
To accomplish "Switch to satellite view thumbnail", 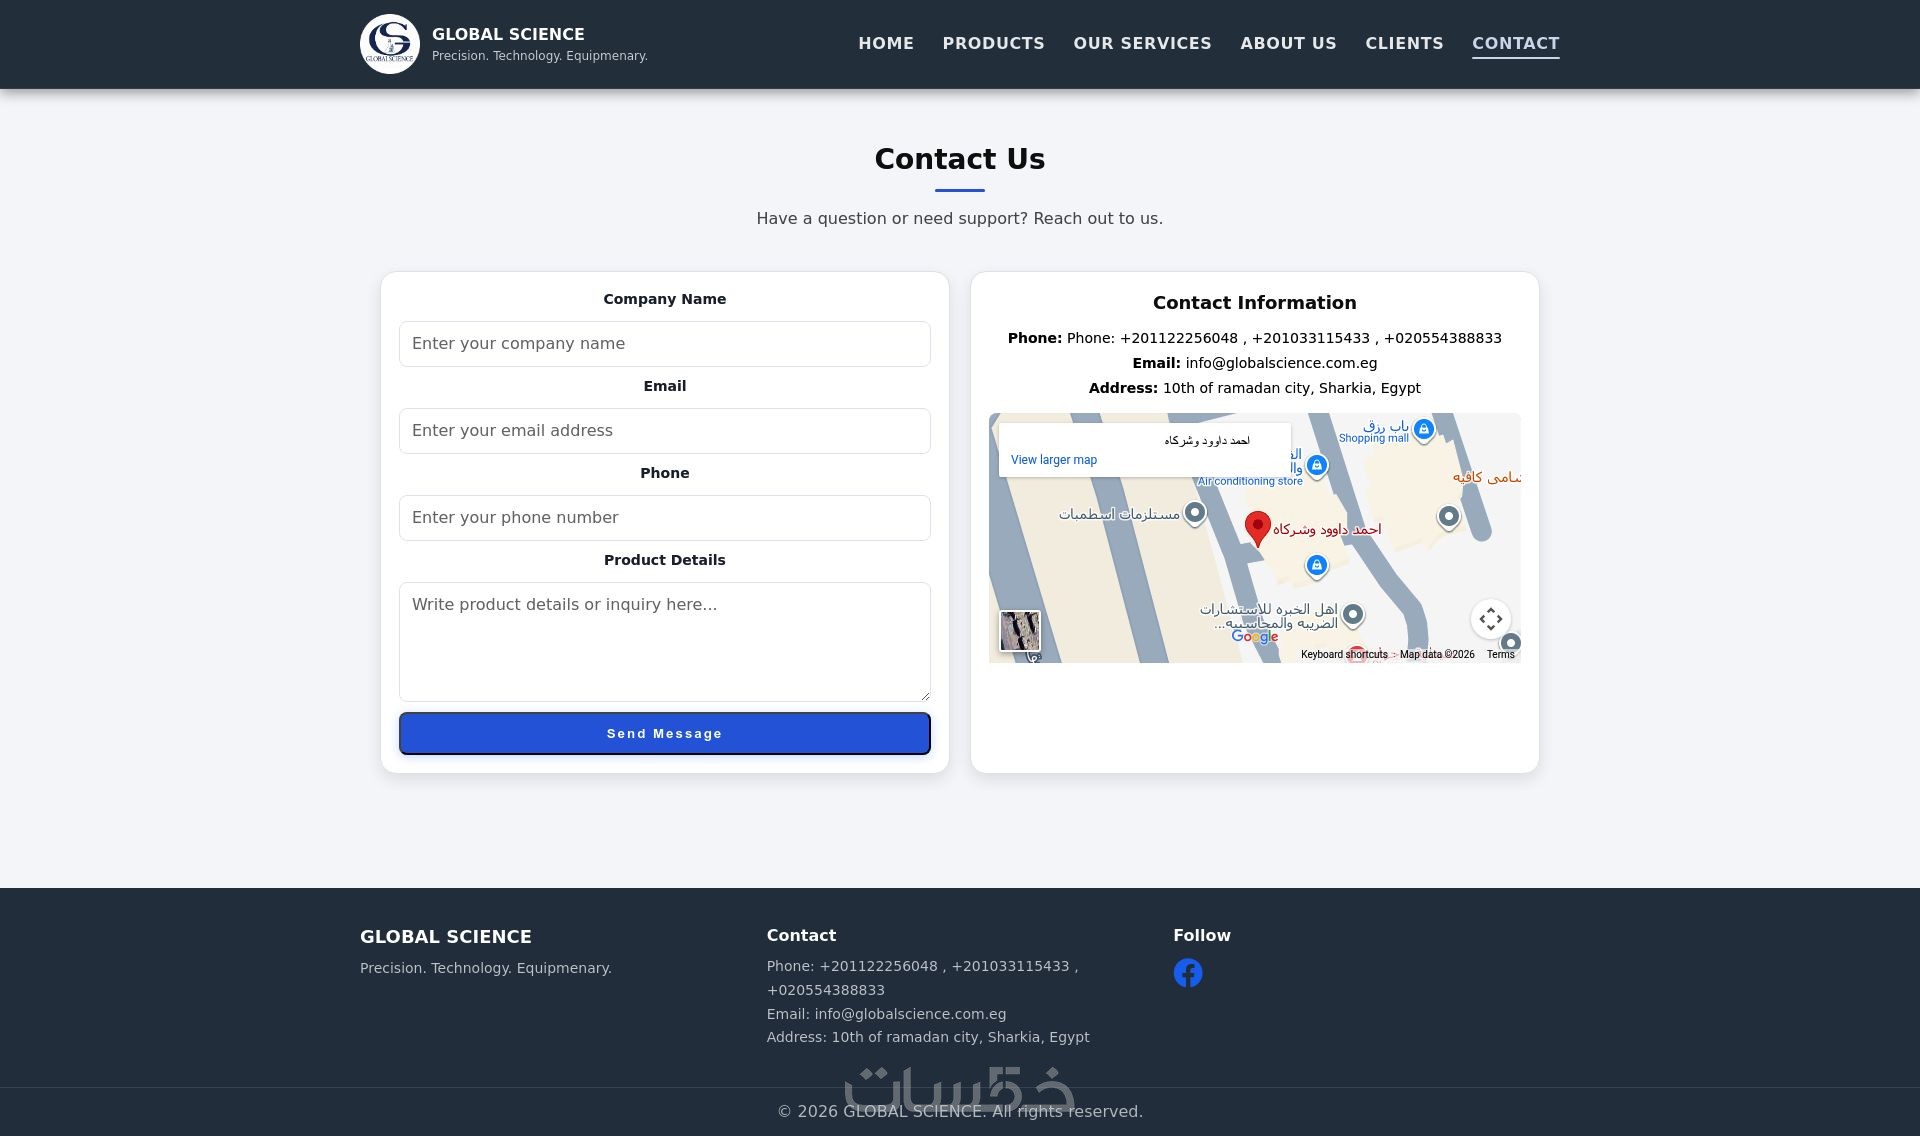I will click(x=1019, y=631).
